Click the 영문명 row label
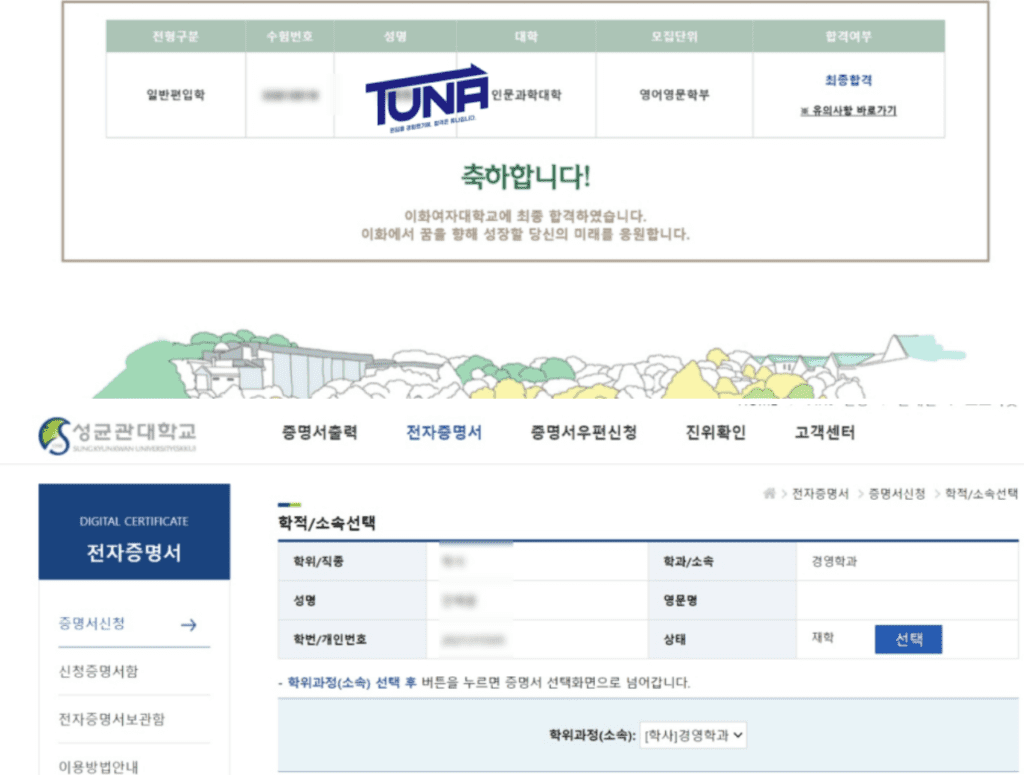The image size is (1024, 775). 680,601
